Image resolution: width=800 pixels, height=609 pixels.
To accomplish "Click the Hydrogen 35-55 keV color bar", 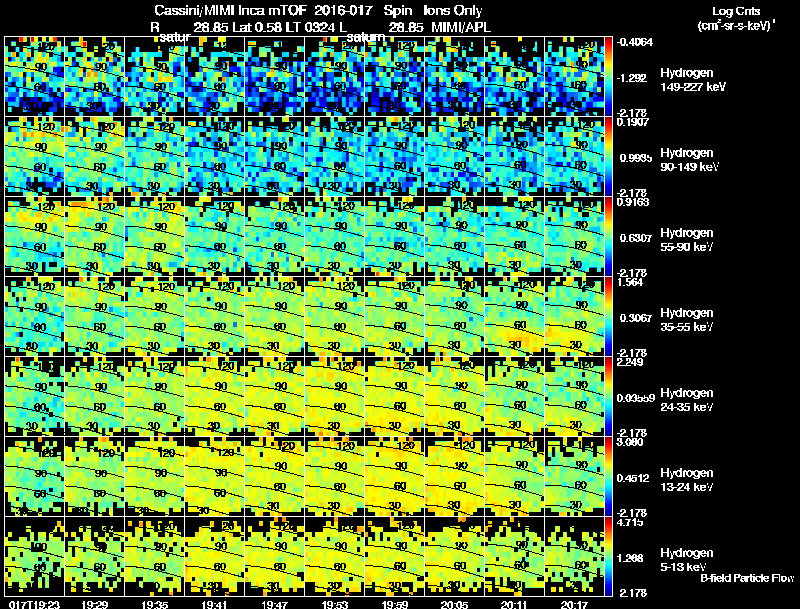I will pos(608,317).
